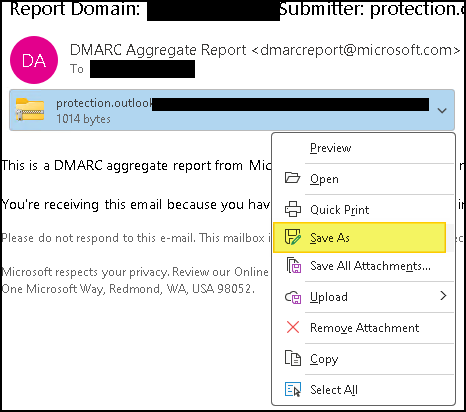Click the protection.outlook attachment file name
The width and height of the screenshot is (466, 412).
tap(104, 103)
